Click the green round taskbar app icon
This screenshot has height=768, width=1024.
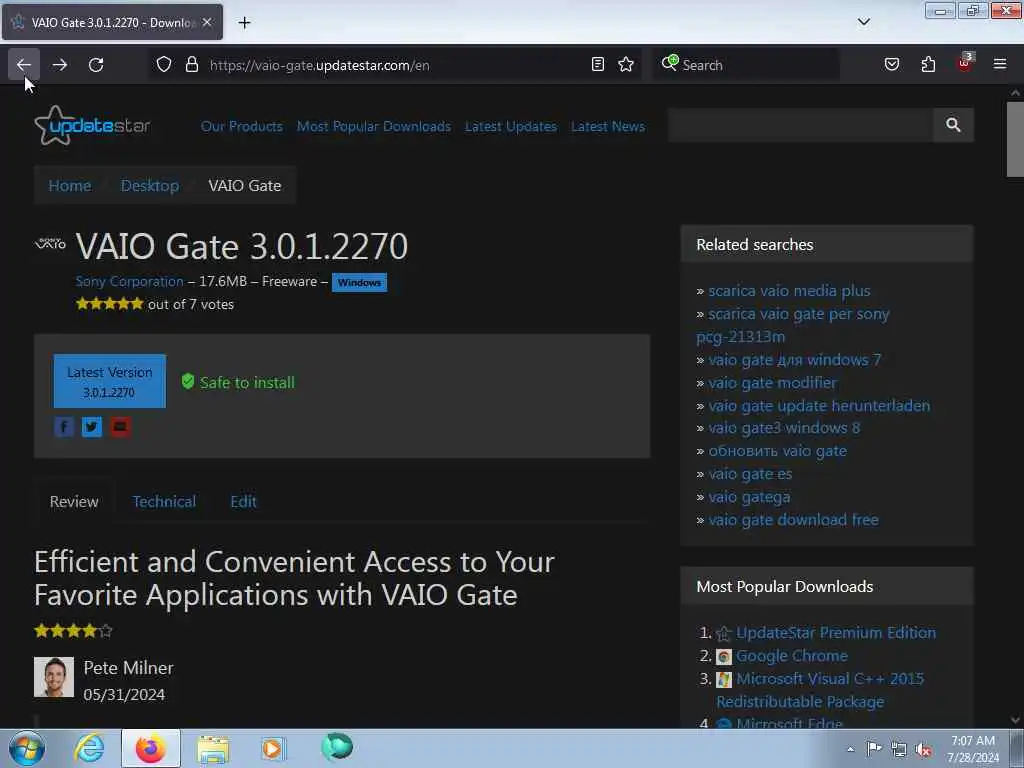[x=337, y=747]
